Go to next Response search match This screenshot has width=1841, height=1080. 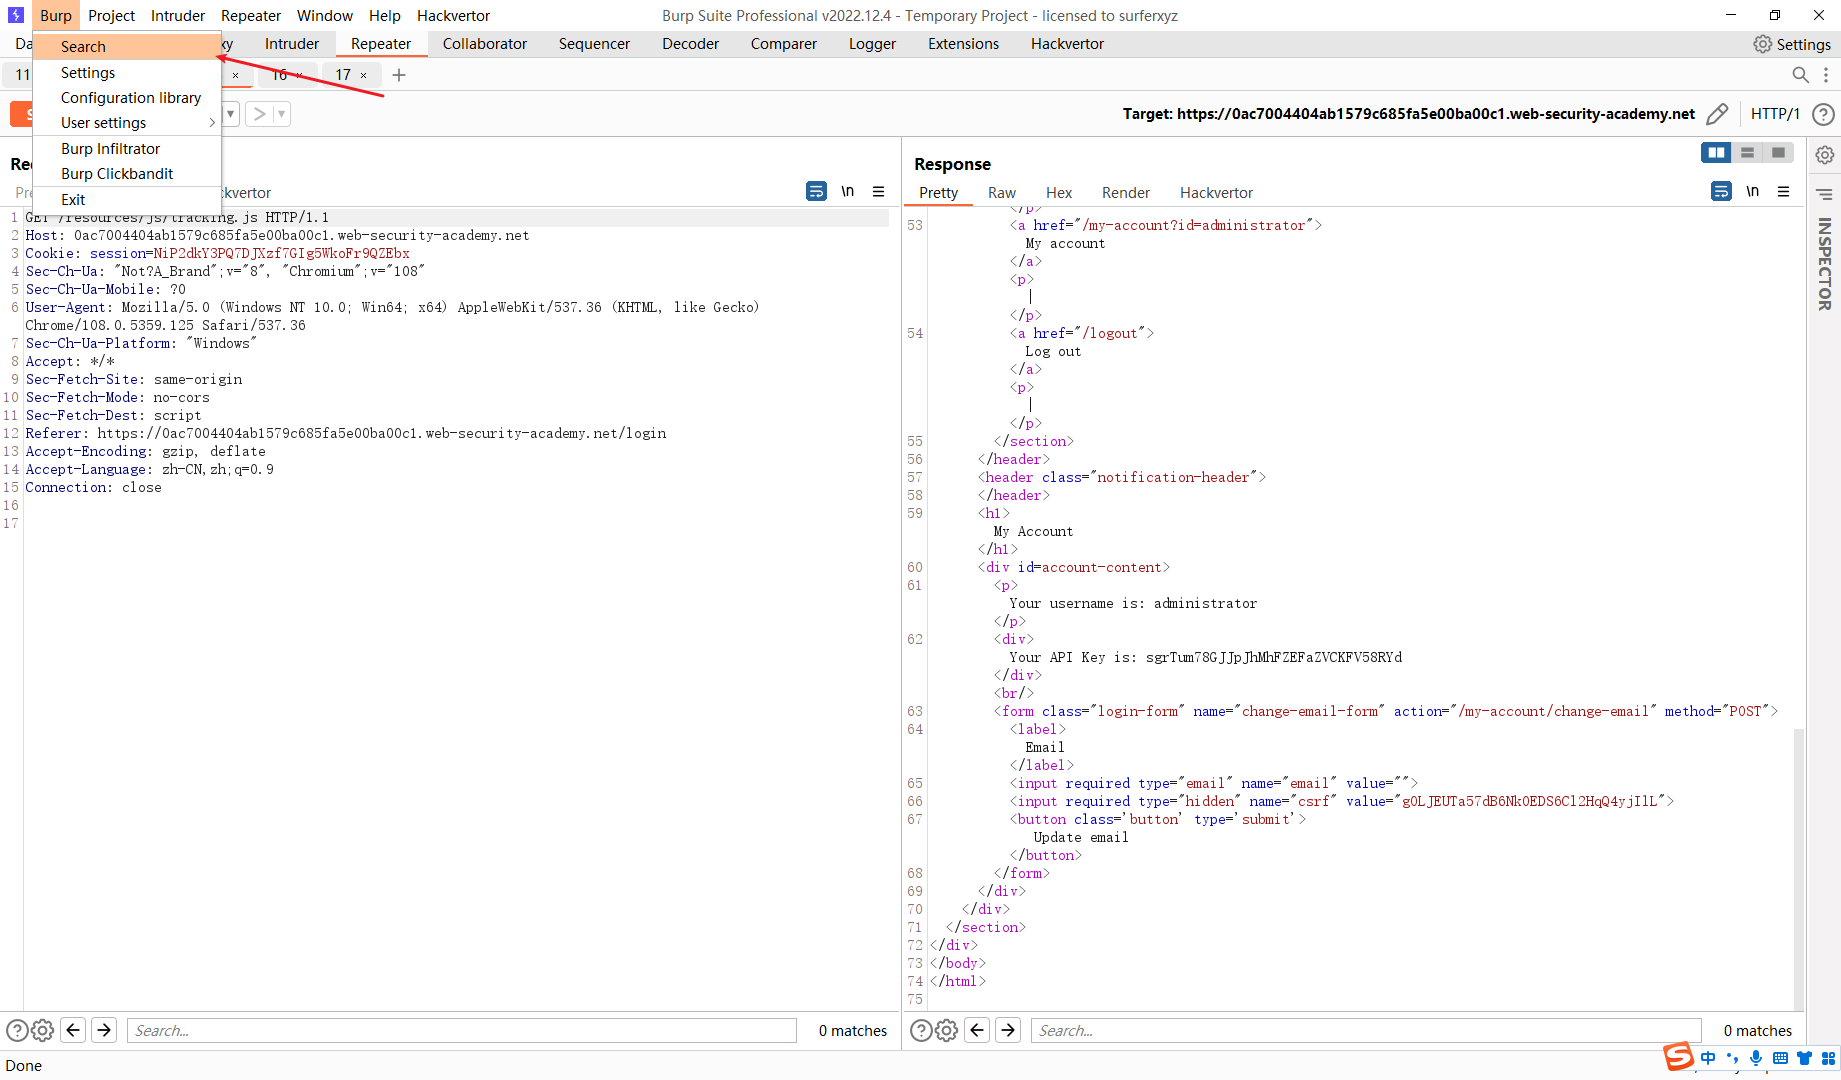click(1009, 1030)
